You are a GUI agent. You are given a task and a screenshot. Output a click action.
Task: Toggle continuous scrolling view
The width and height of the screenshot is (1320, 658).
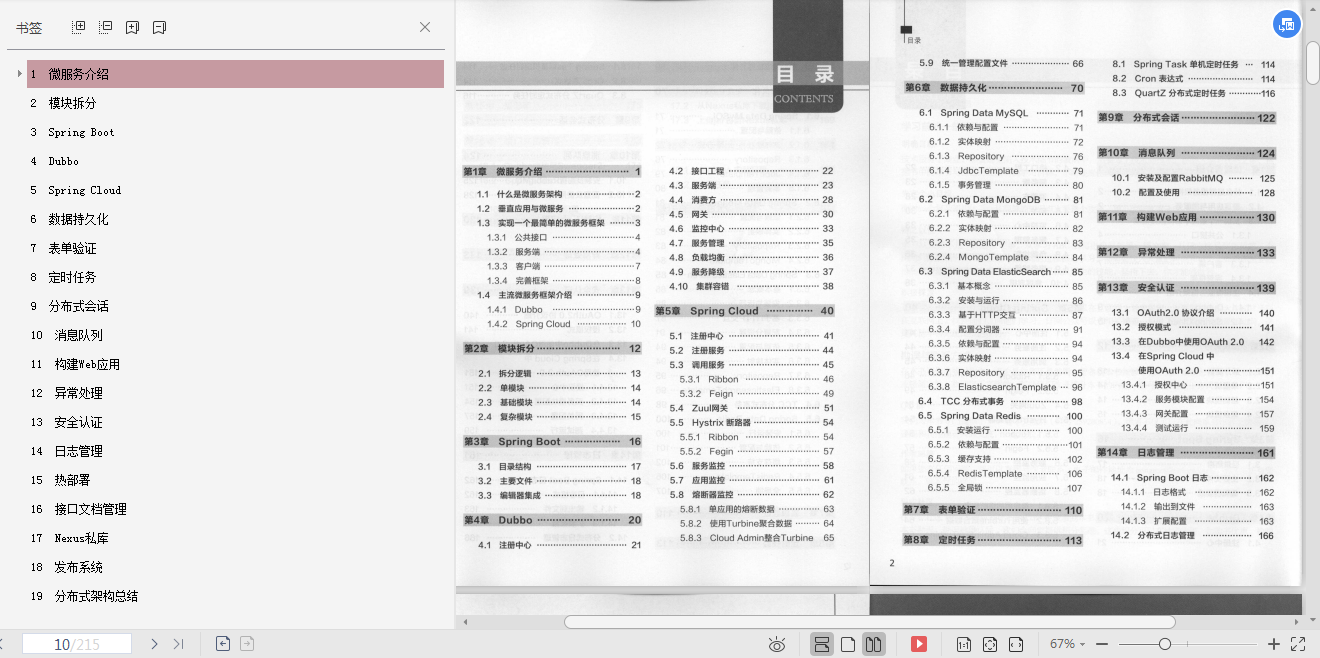click(x=822, y=644)
